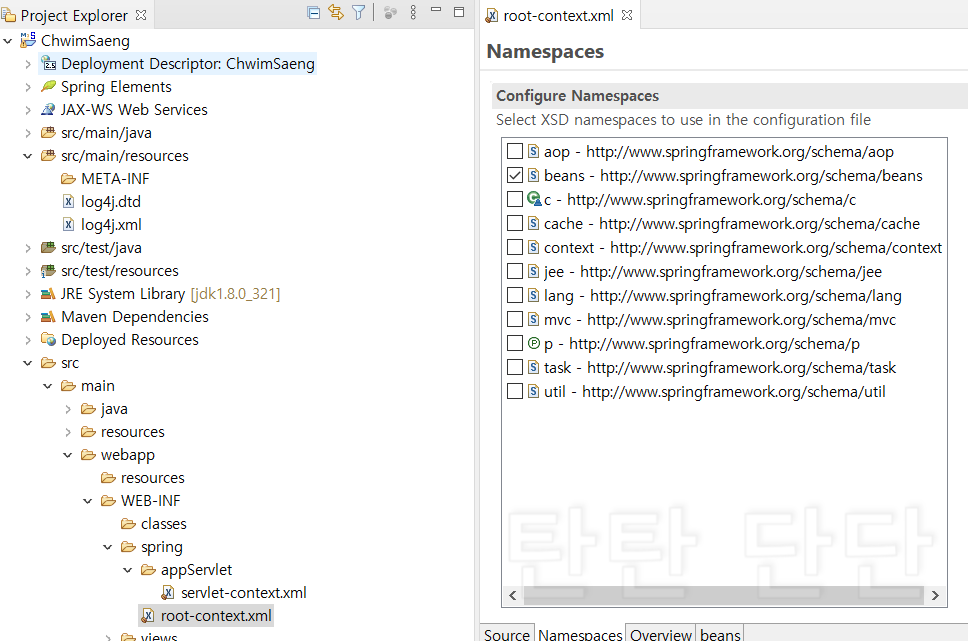Image resolution: width=968 pixels, height=641 pixels.
Task: Open Project Explorer View Menu dots
Action: pyautogui.click(x=414, y=12)
